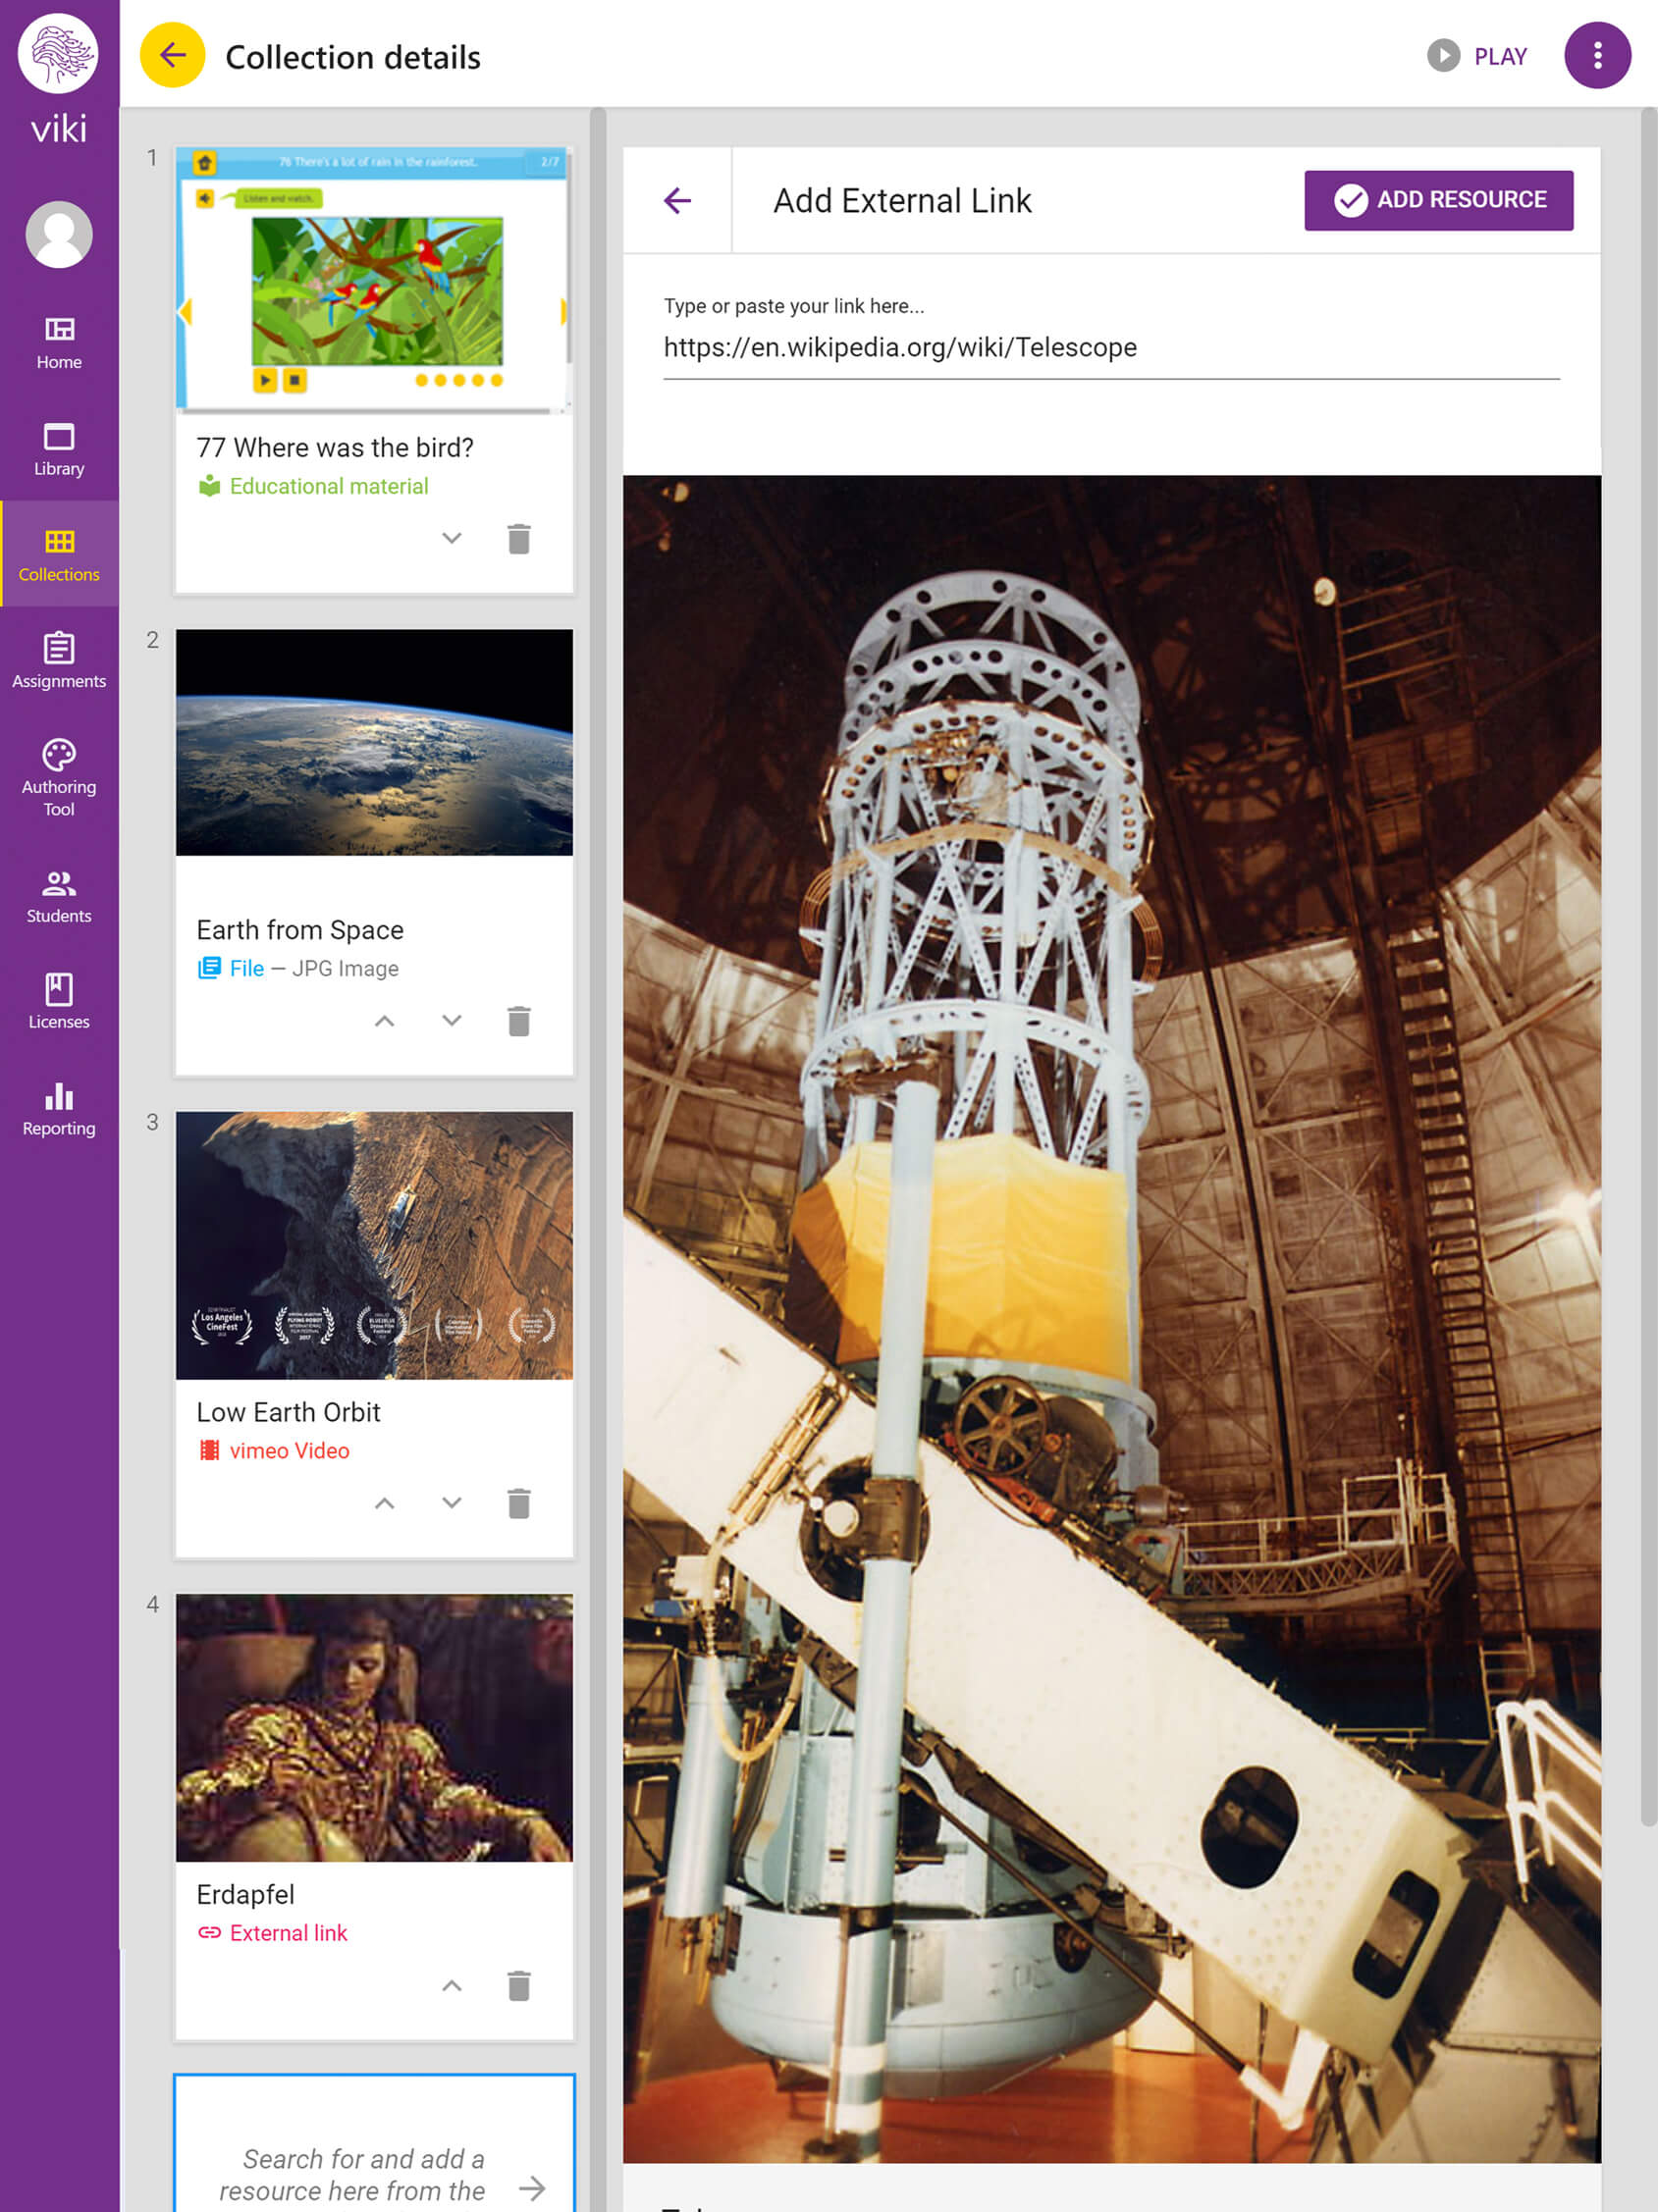
Task: Open the user profile avatar
Action: (59, 234)
